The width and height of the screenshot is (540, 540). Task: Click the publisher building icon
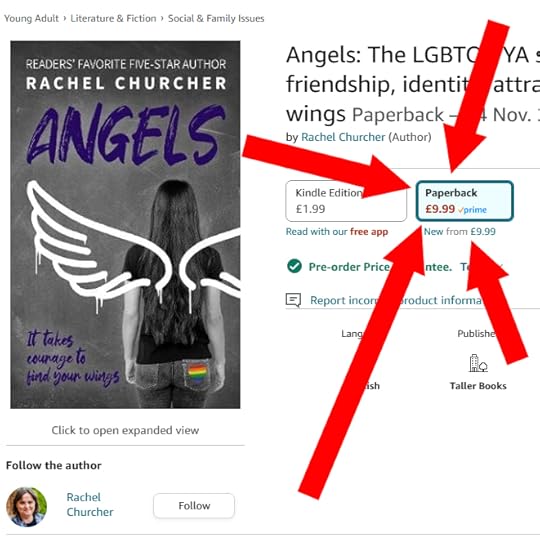coord(478,363)
